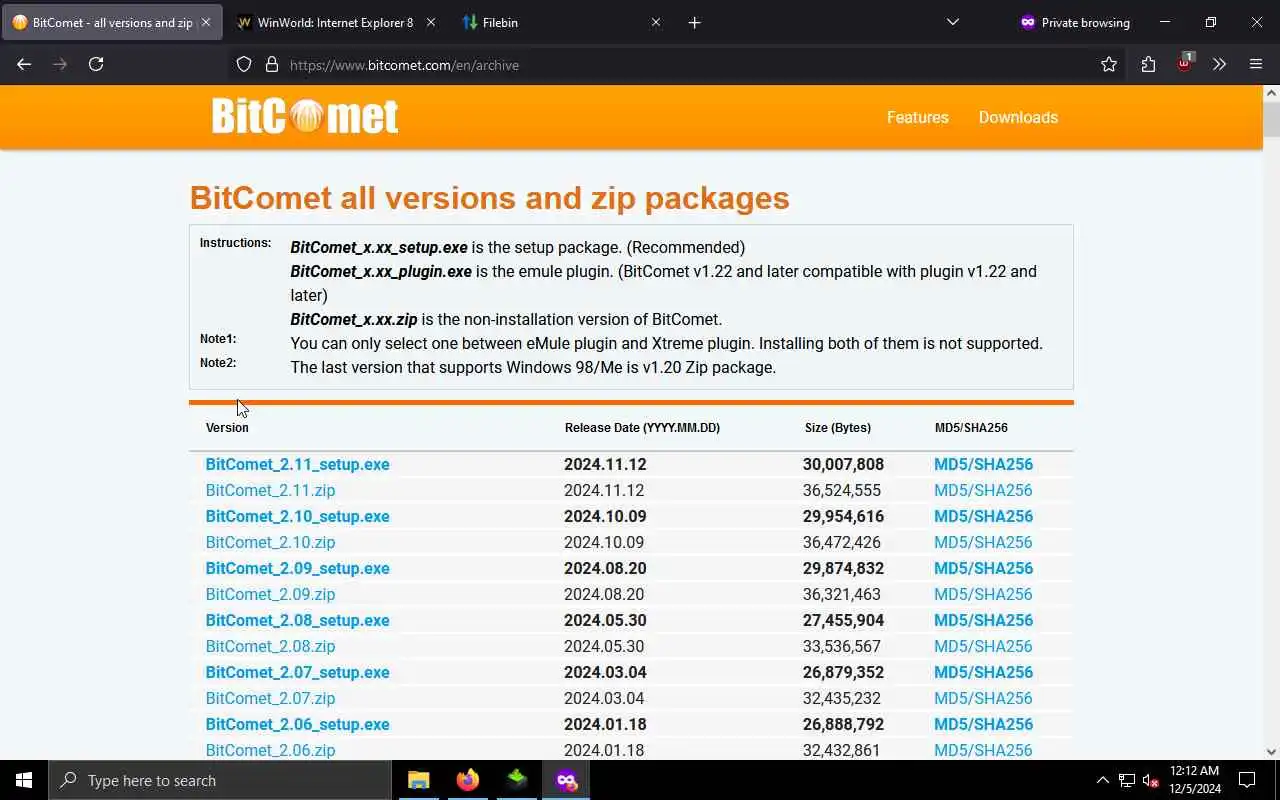Open Firefox private browsing taskbar icon
Image resolution: width=1280 pixels, height=800 pixels.
(566, 780)
